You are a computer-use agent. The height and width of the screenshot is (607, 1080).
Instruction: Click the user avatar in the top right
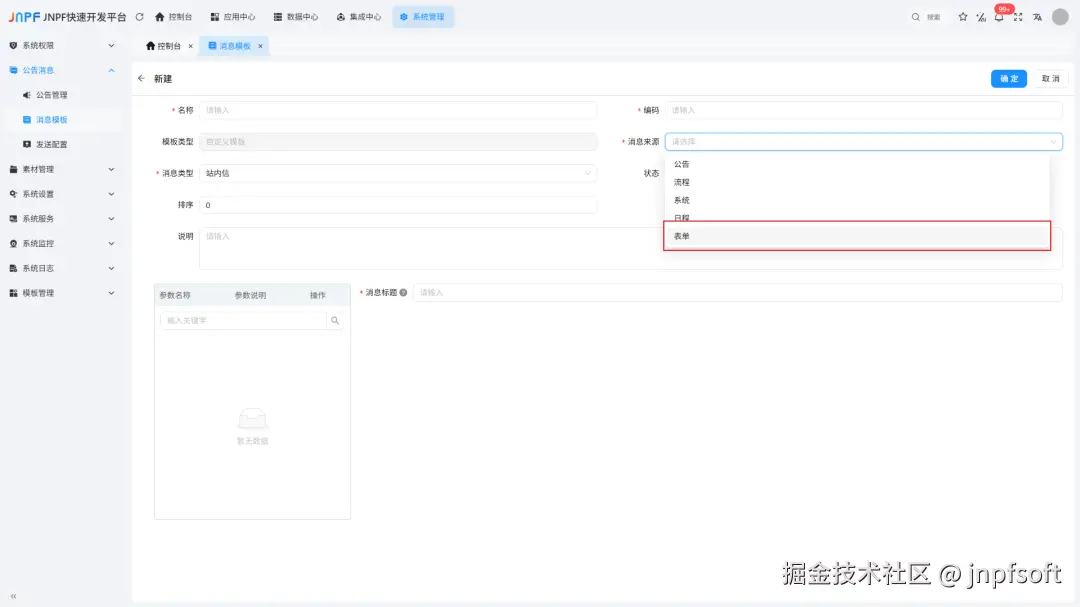tap(1061, 17)
